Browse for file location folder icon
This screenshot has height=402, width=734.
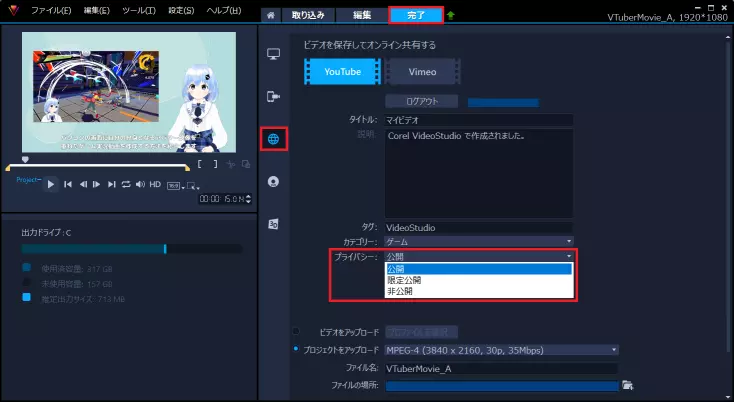pos(627,385)
